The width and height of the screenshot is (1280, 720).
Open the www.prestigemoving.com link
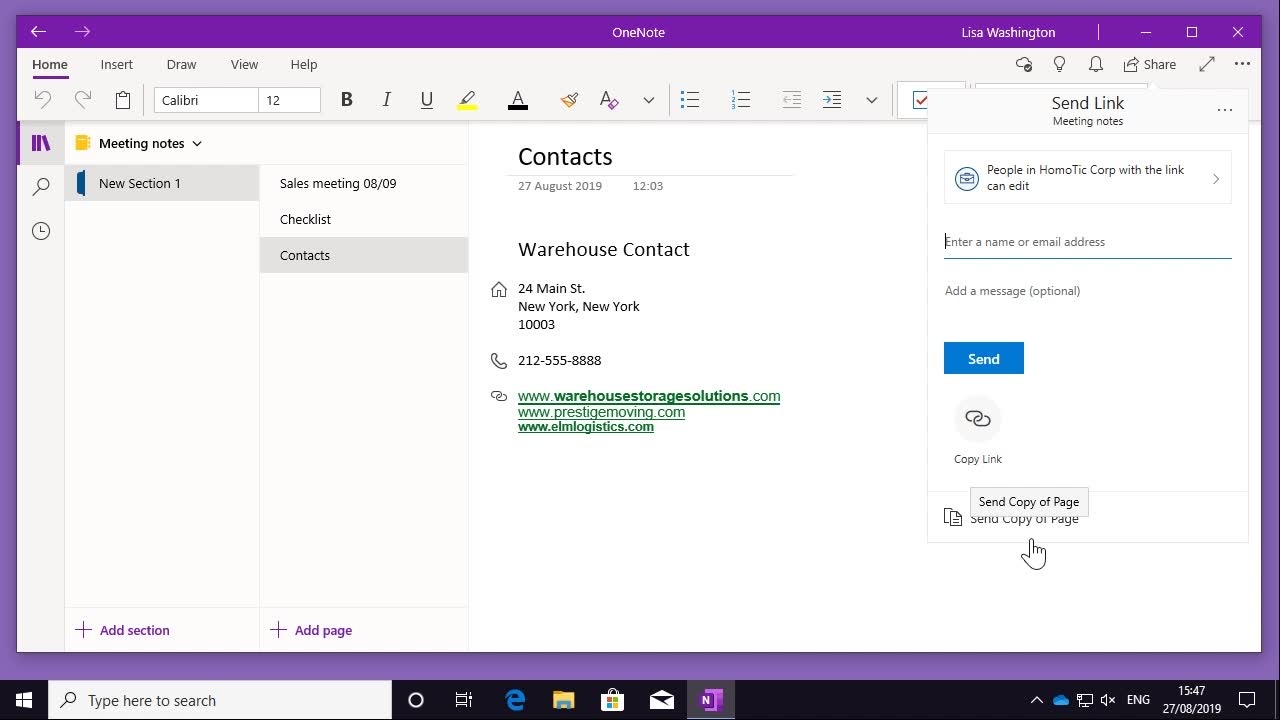[x=601, y=412]
